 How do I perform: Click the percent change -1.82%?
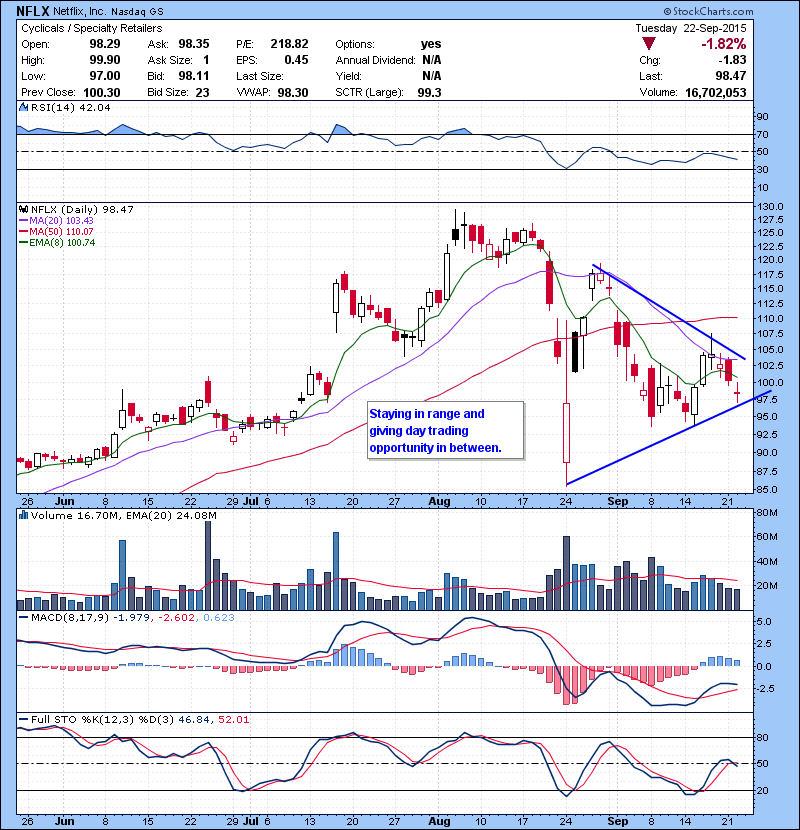pyautogui.click(x=723, y=44)
